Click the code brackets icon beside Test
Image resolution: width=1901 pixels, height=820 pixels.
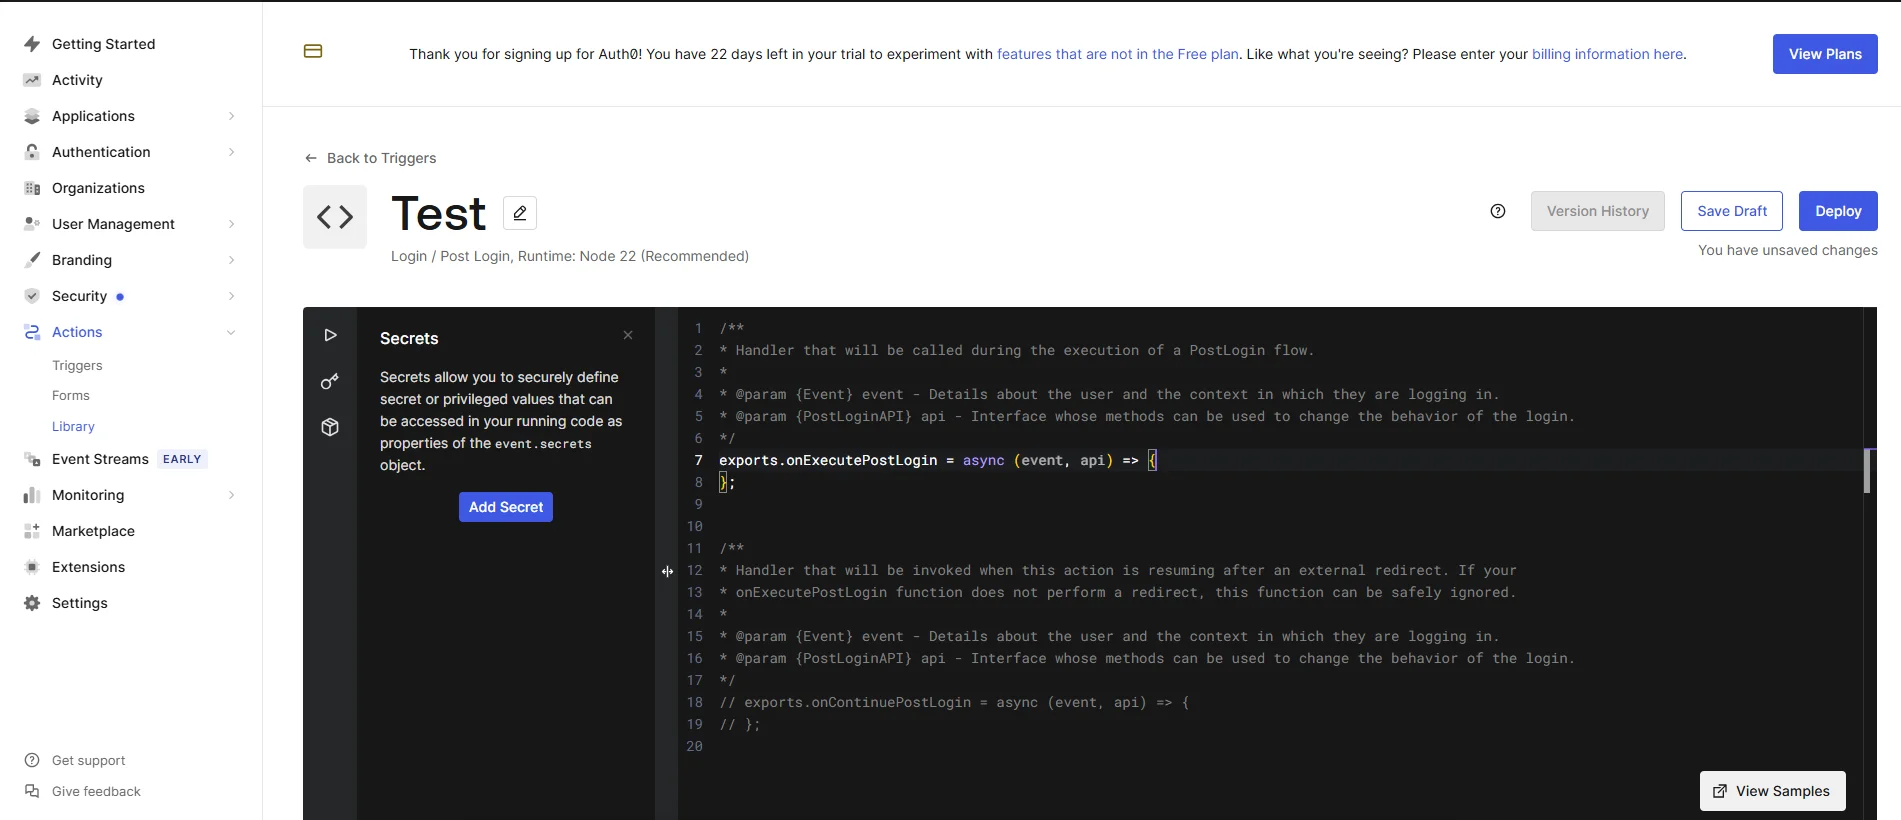tap(335, 217)
